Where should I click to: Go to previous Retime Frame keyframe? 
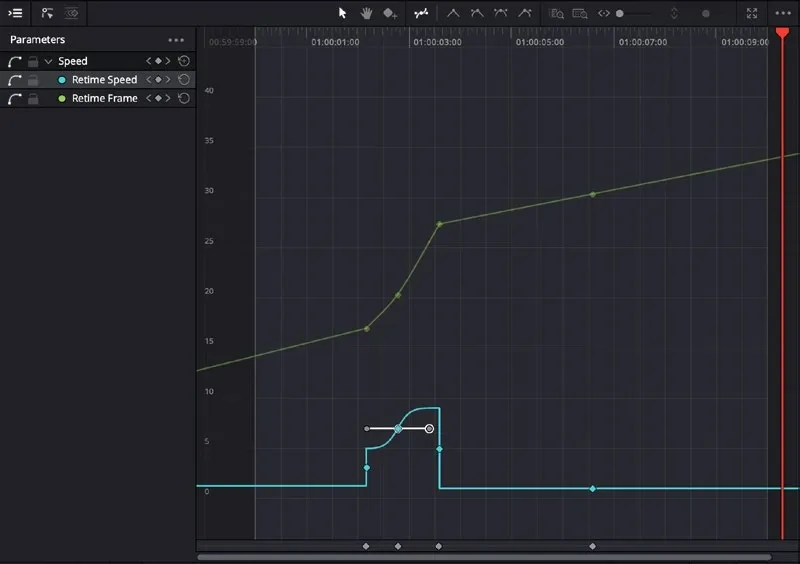click(148, 98)
